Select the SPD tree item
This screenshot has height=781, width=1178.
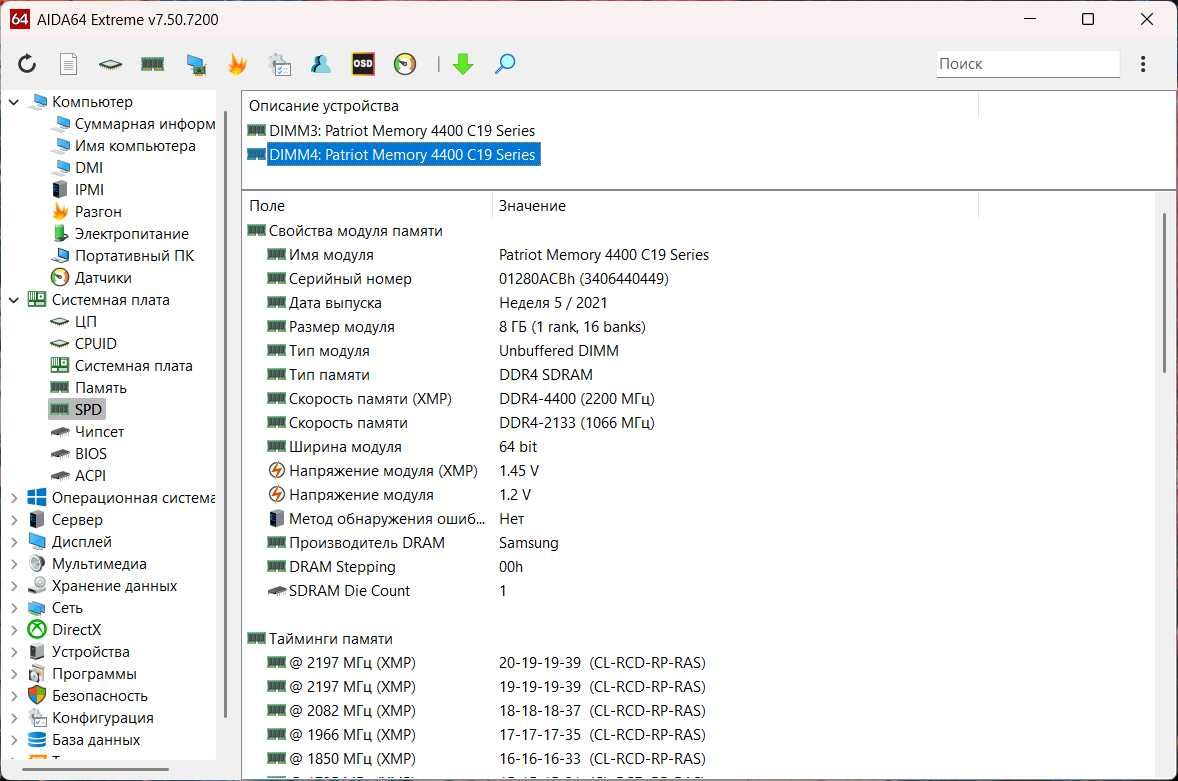[77, 409]
